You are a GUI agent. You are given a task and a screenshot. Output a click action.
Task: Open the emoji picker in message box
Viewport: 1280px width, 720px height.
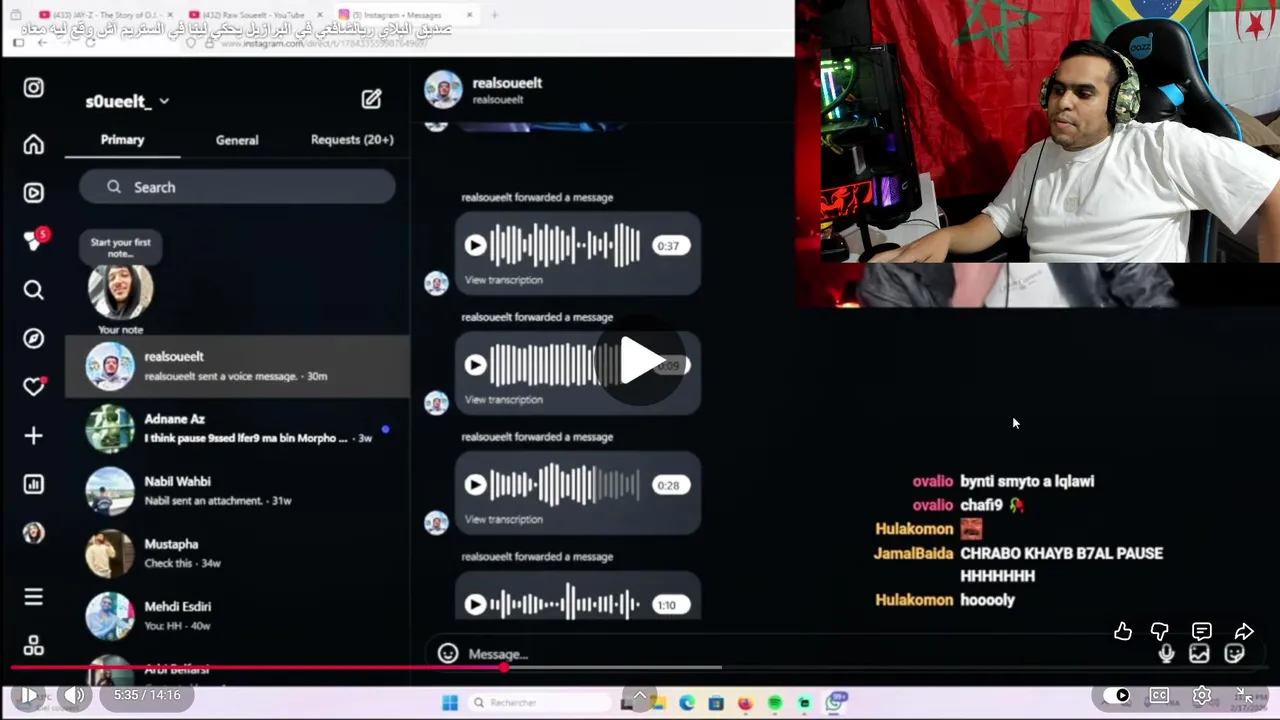tap(448, 653)
